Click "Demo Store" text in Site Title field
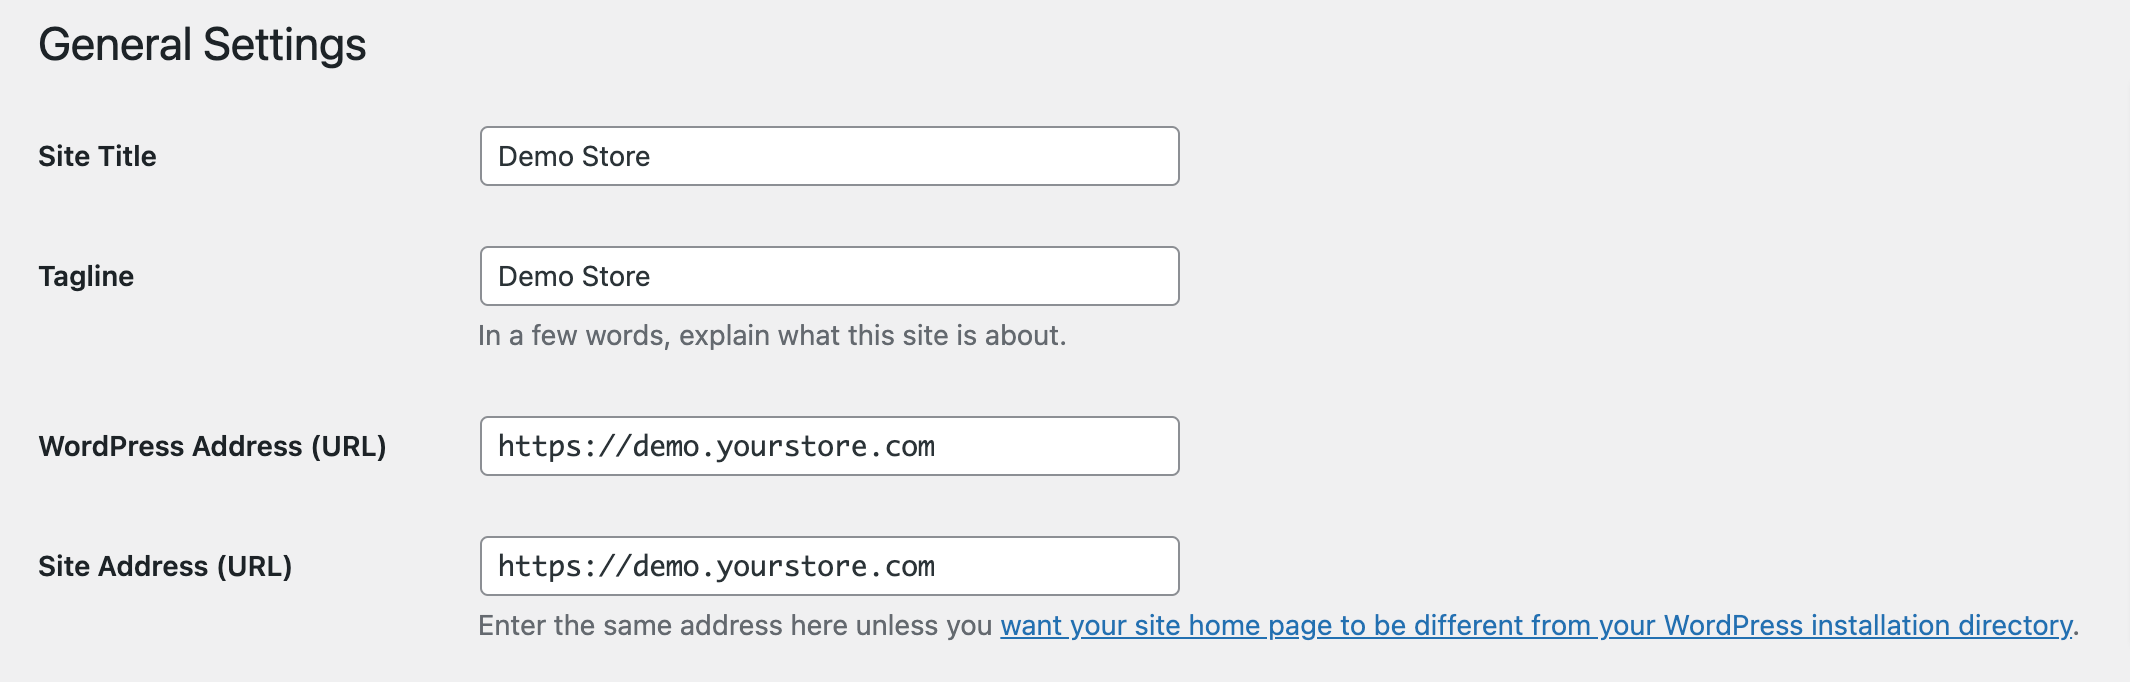Screen dimensions: 2130x682 point(574,157)
